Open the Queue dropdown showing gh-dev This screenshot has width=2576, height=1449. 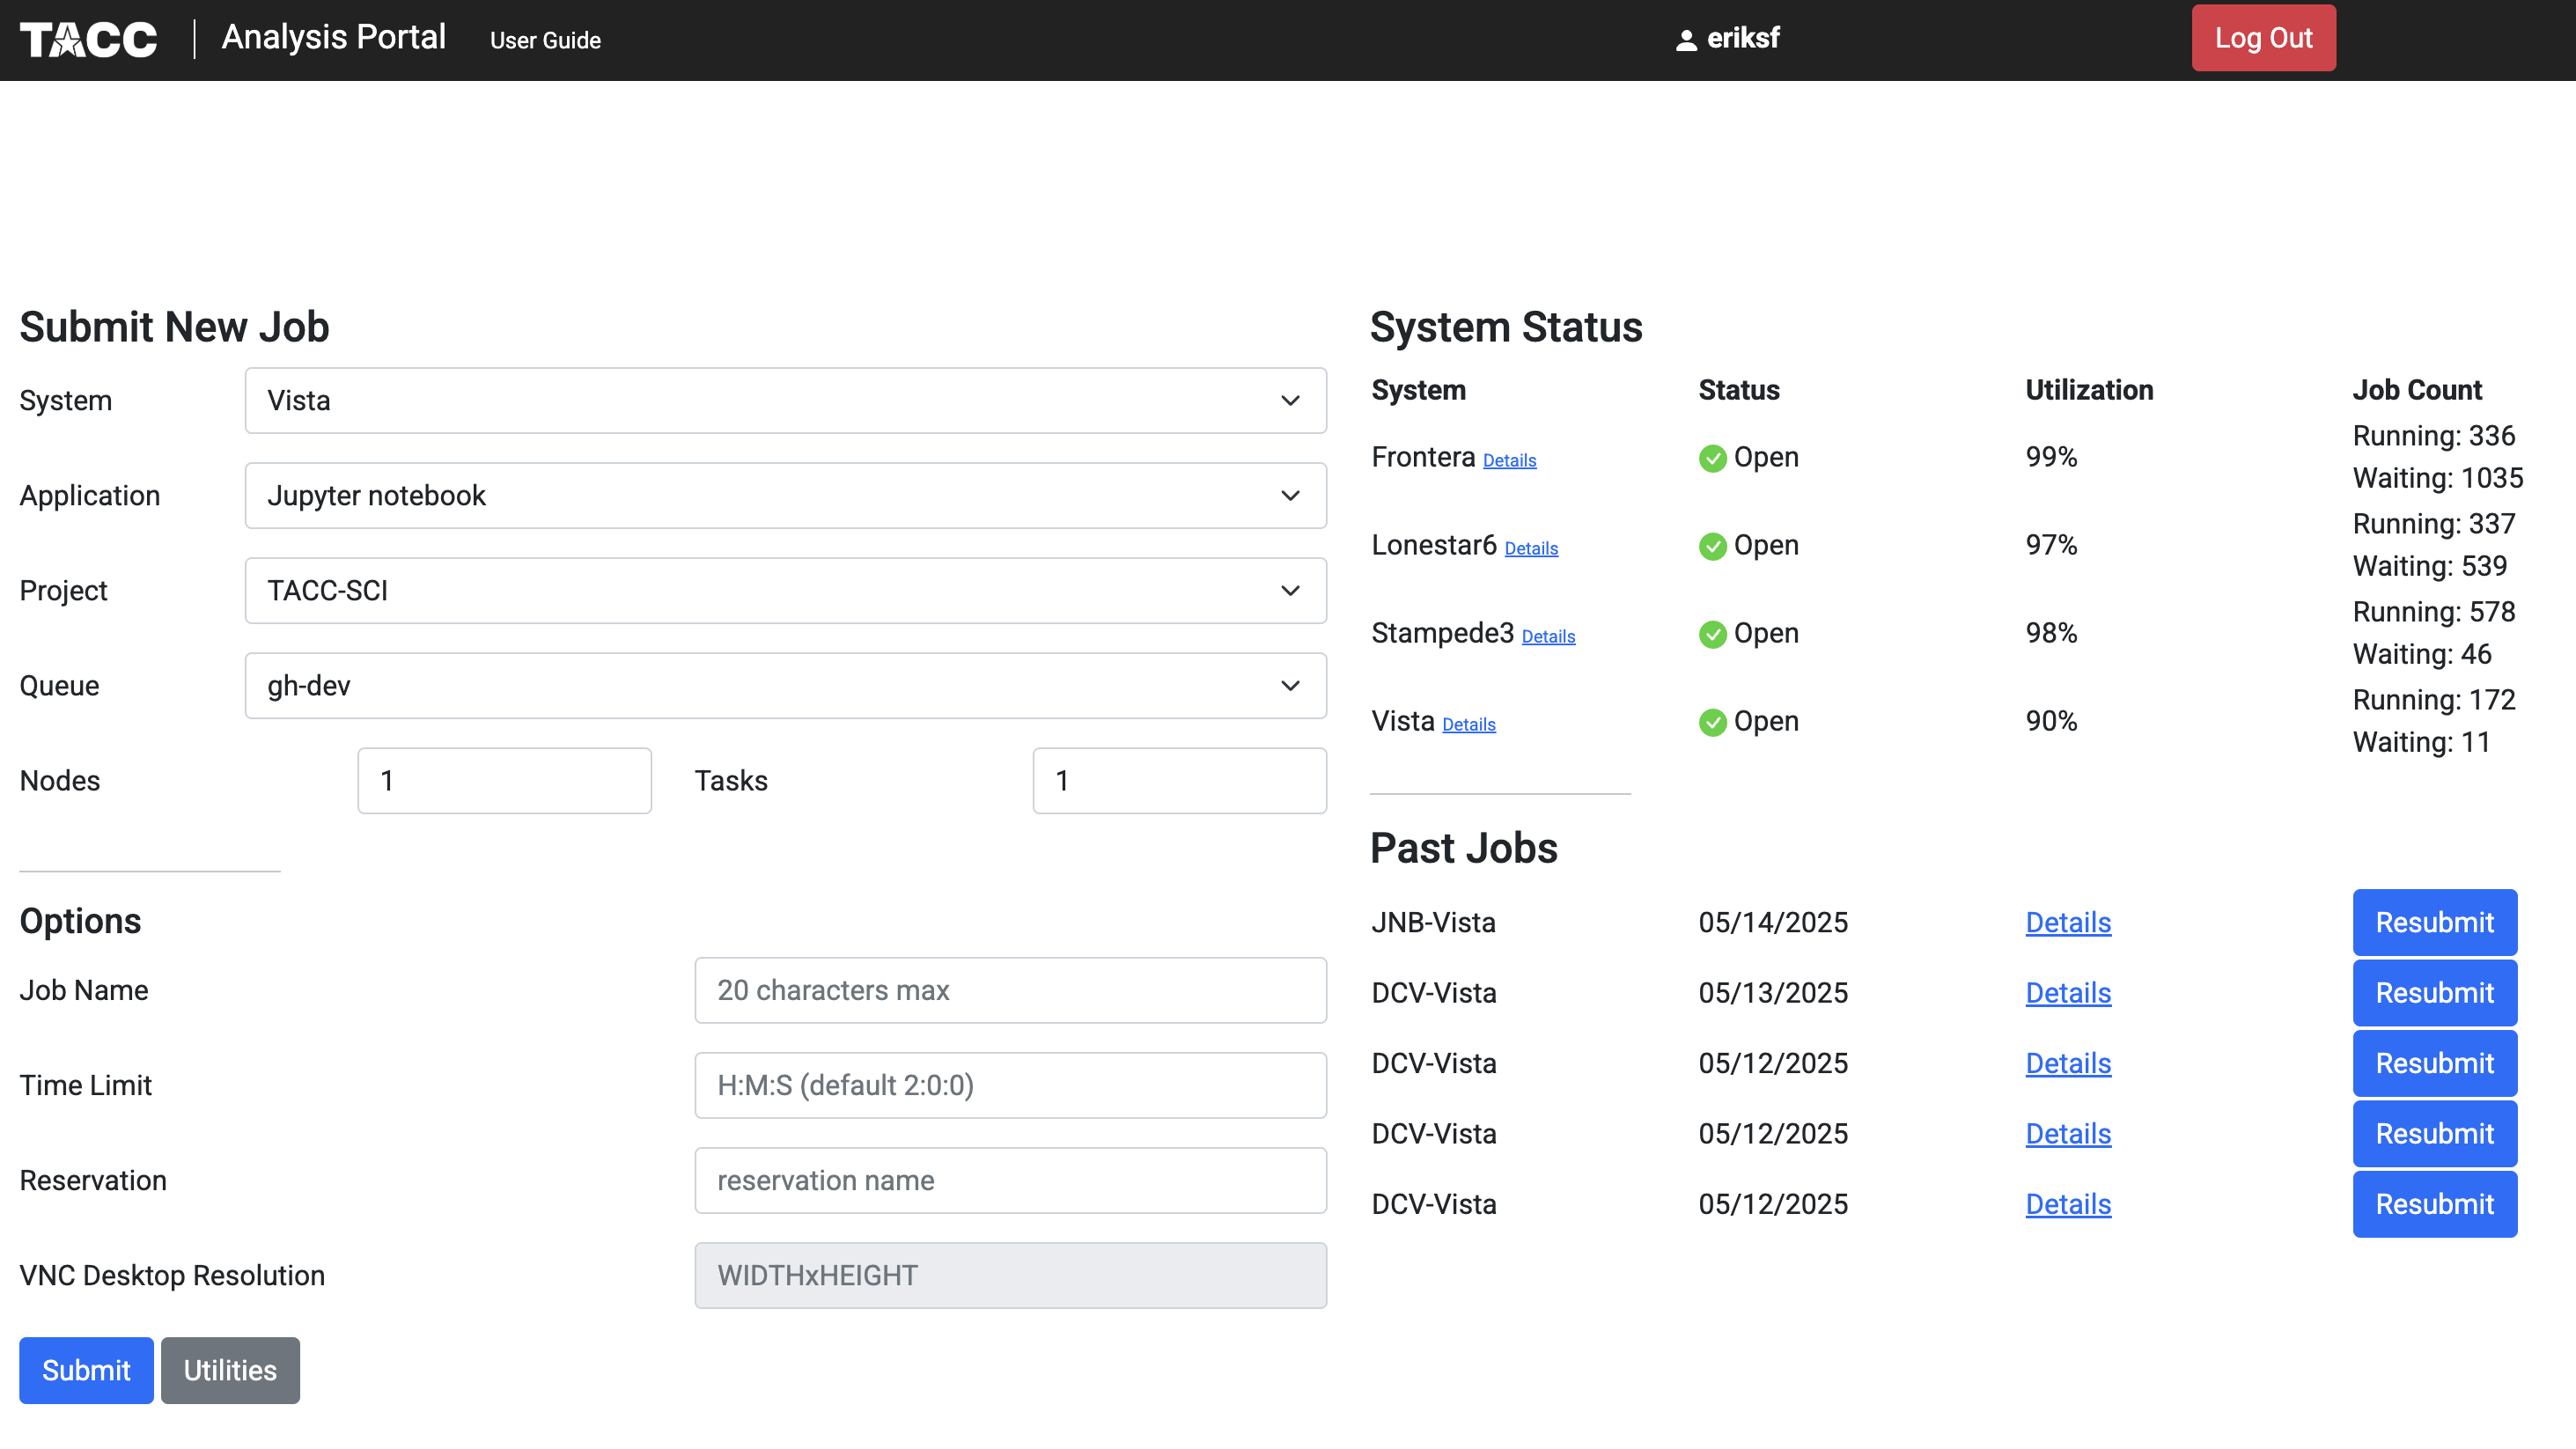coord(785,685)
